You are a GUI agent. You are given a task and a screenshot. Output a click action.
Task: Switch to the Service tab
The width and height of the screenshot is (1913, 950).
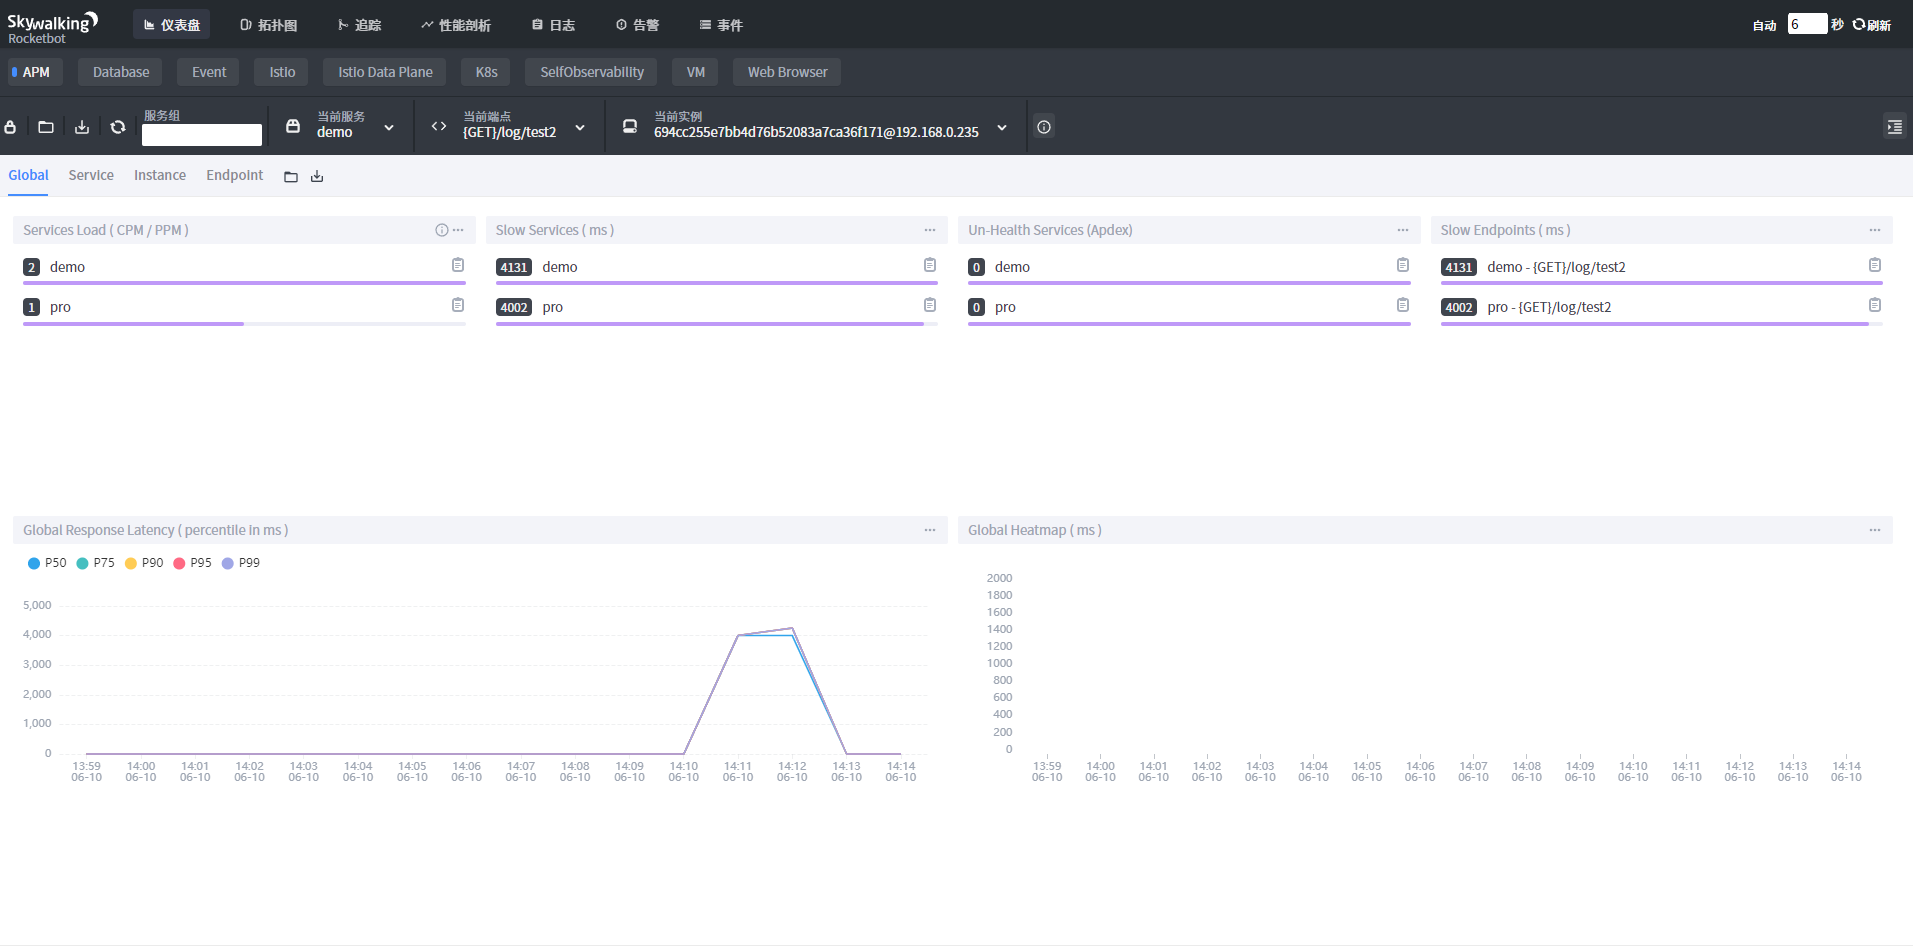pyautogui.click(x=91, y=175)
